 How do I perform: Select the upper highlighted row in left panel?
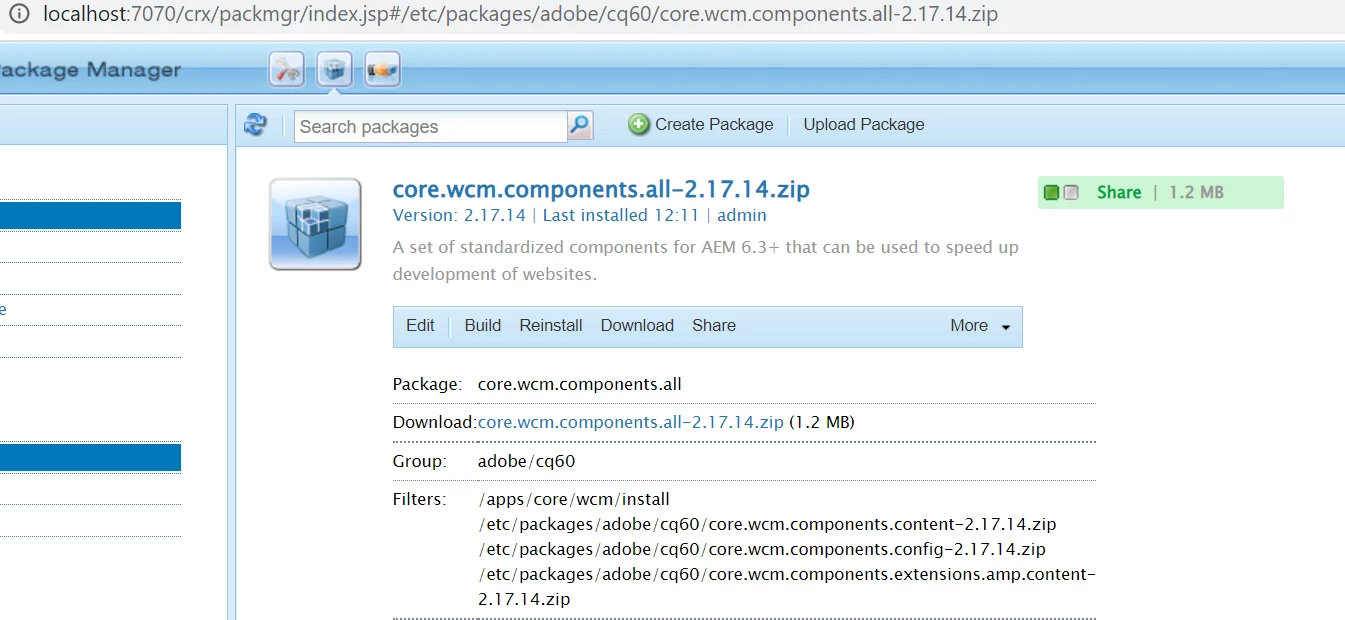point(90,215)
